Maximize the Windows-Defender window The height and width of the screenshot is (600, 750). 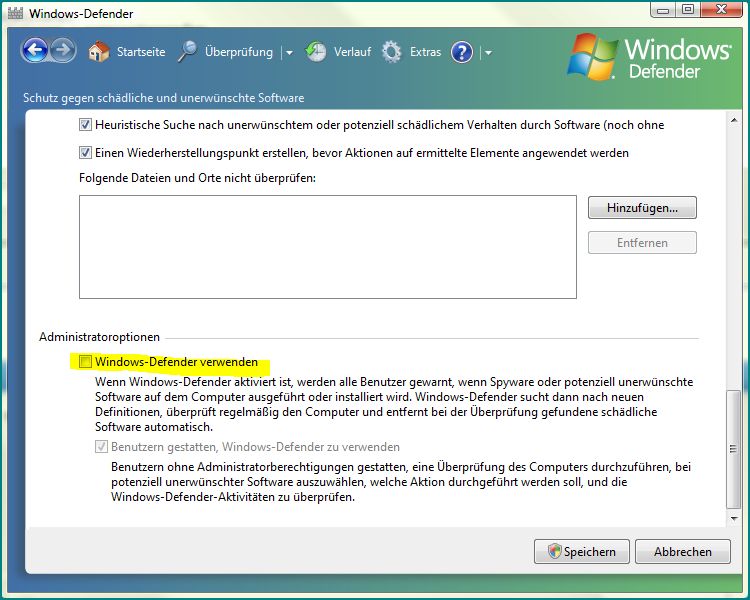687,11
